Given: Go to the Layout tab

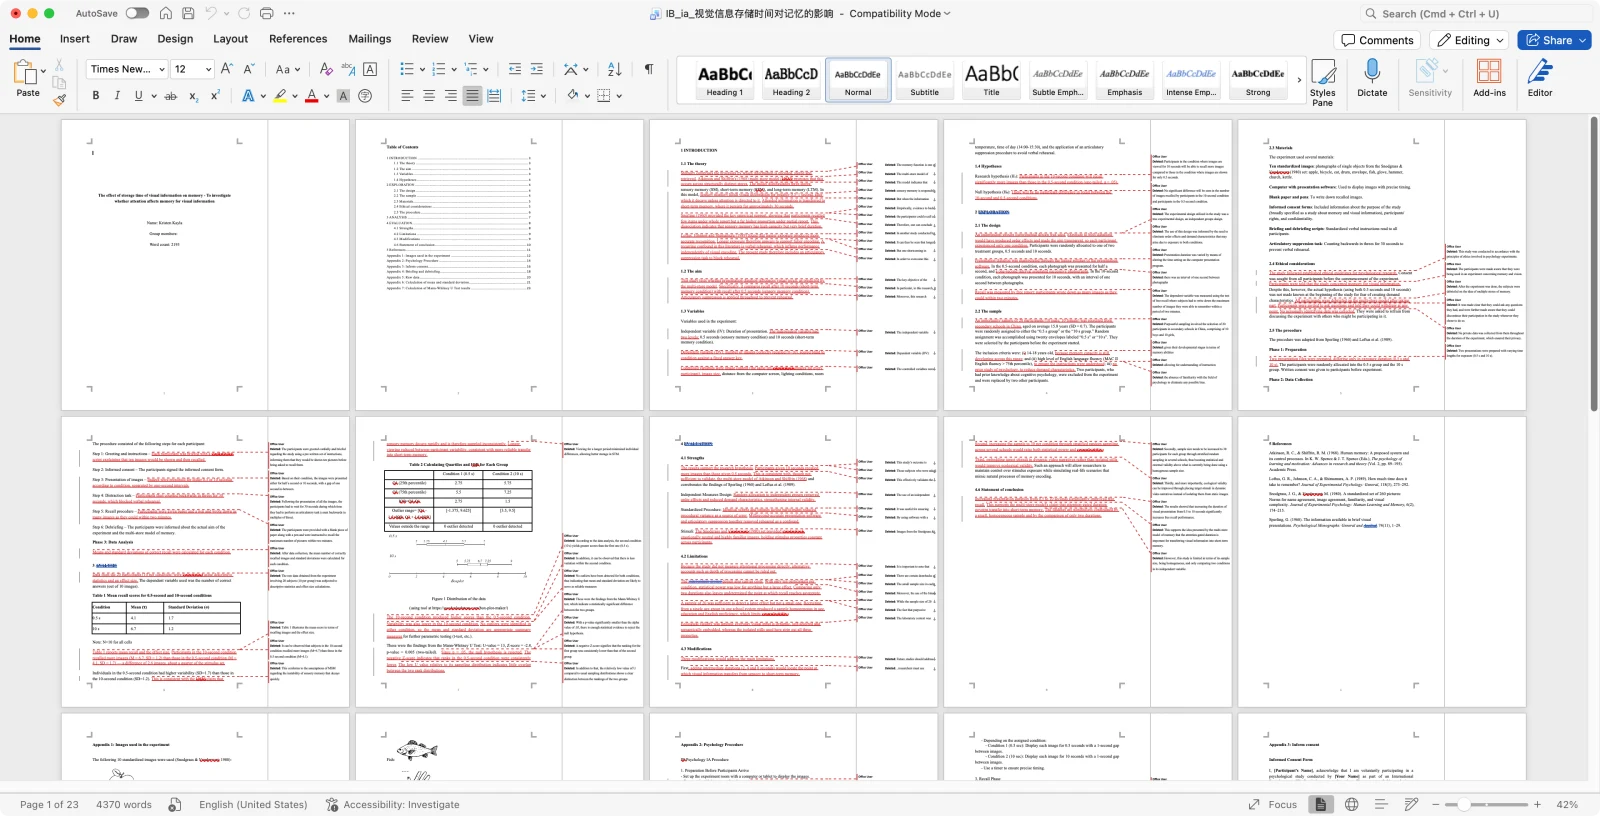Looking at the screenshot, I should click(230, 39).
